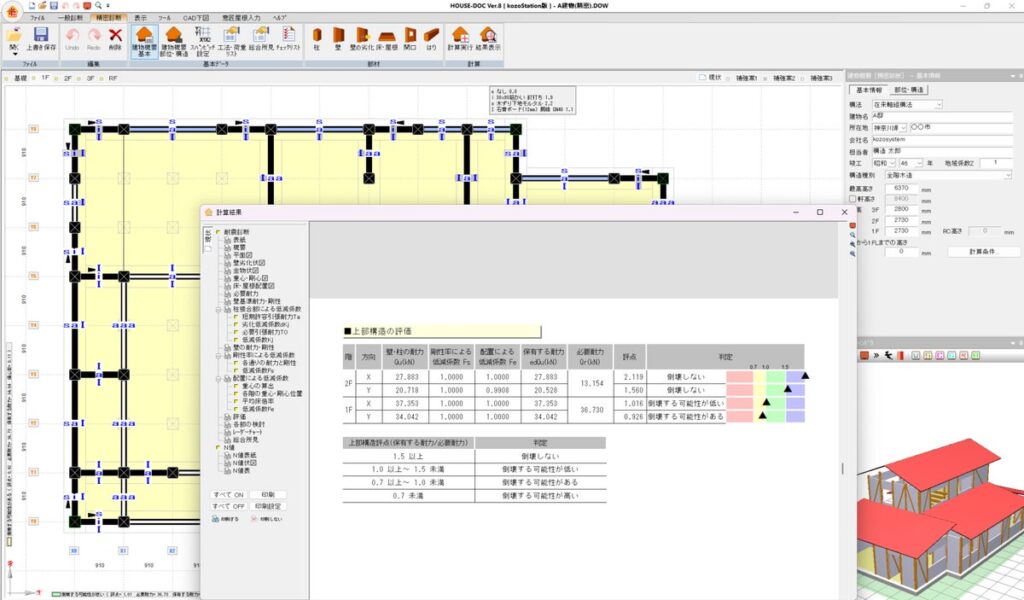Click the 印刷 button in result window
The height and width of the screenshot is (600, 1024).
click(x=268, y=495)
